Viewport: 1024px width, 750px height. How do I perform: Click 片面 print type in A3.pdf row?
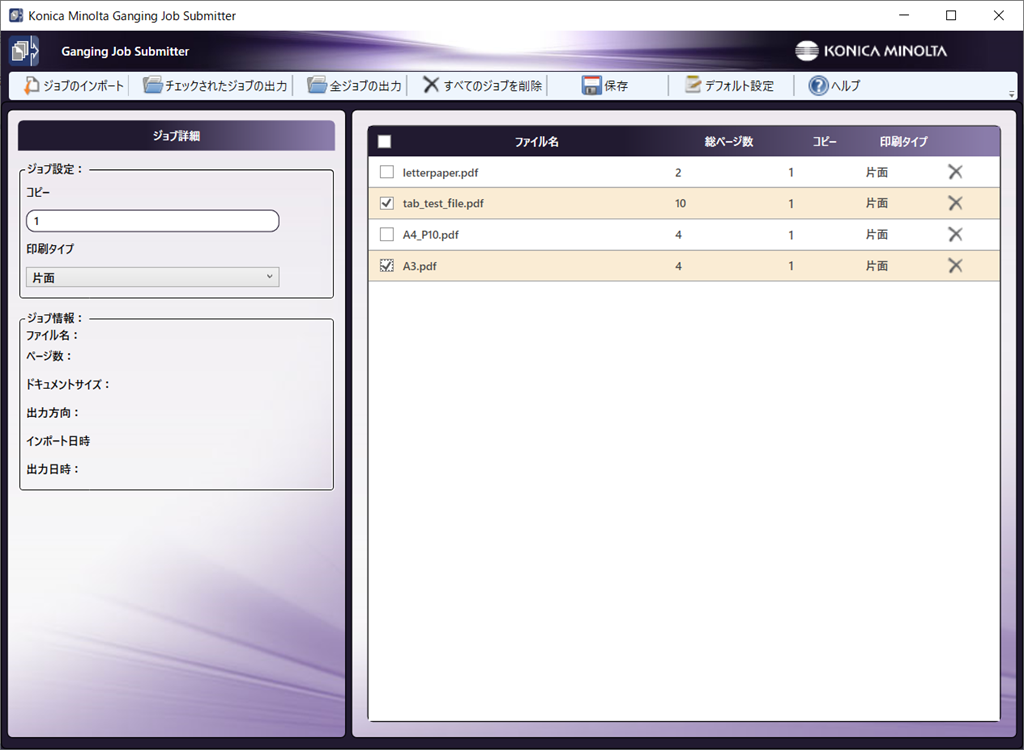(x=876, y=266)
